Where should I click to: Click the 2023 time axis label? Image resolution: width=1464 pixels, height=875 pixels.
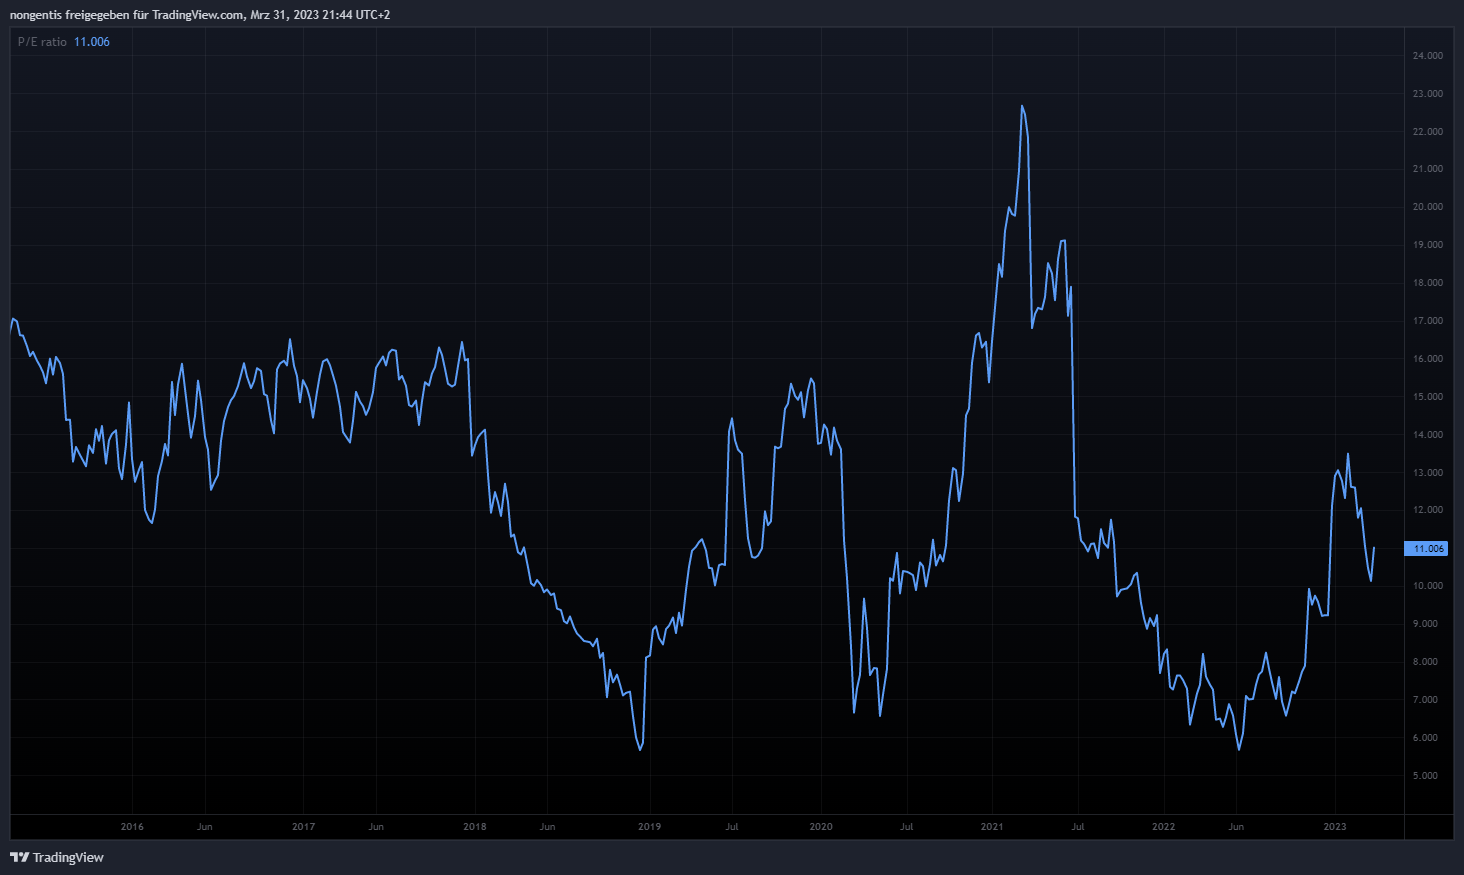click(x=1335, y=827)
